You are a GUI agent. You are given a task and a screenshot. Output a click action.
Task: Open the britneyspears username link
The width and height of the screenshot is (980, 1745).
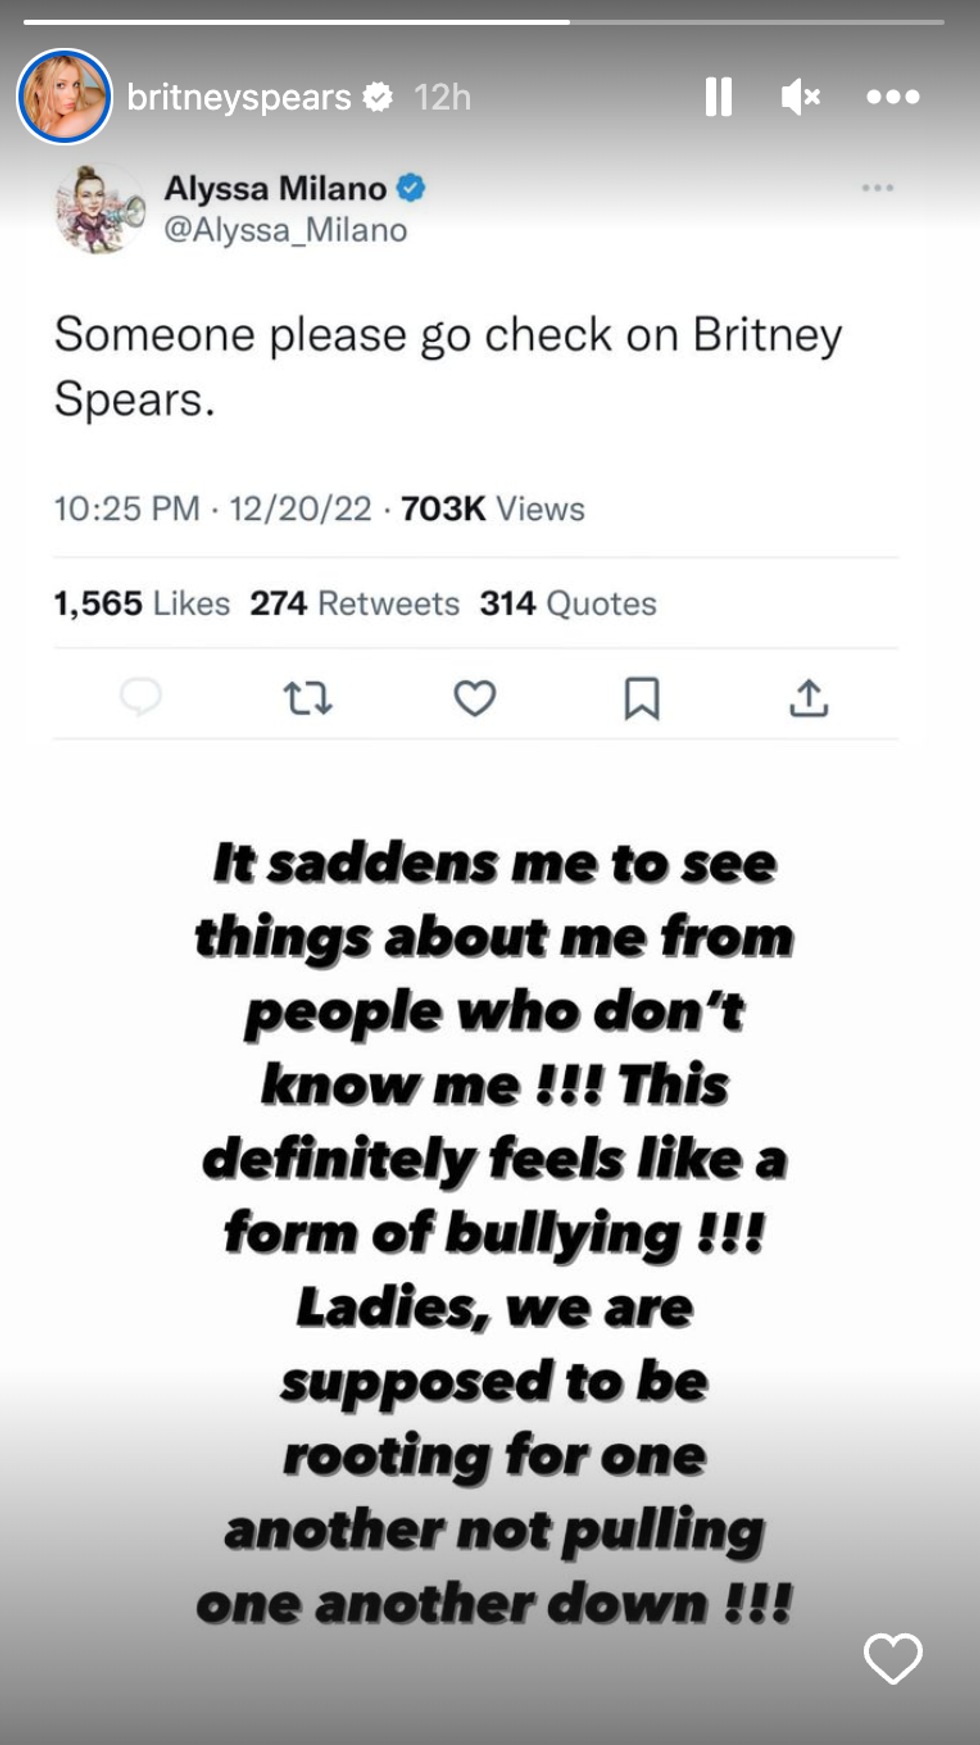click(239, 97)
